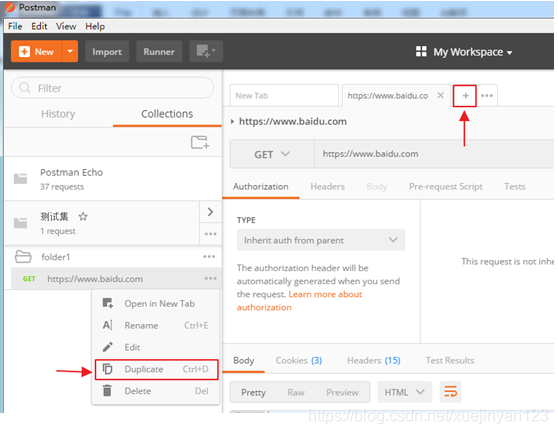
Task: Click the Filter search field
Action: point(113,88)
